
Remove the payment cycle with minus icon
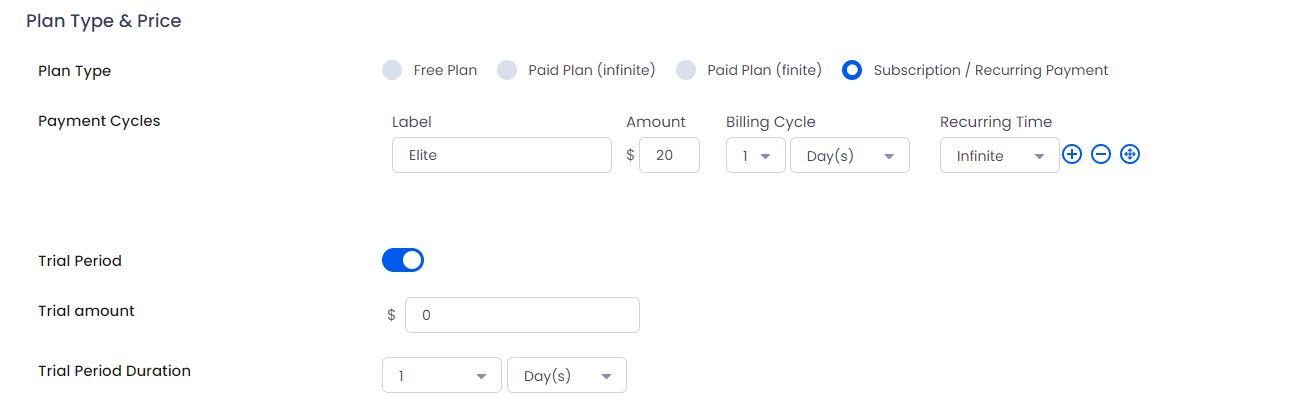[x=1101, y=155]
